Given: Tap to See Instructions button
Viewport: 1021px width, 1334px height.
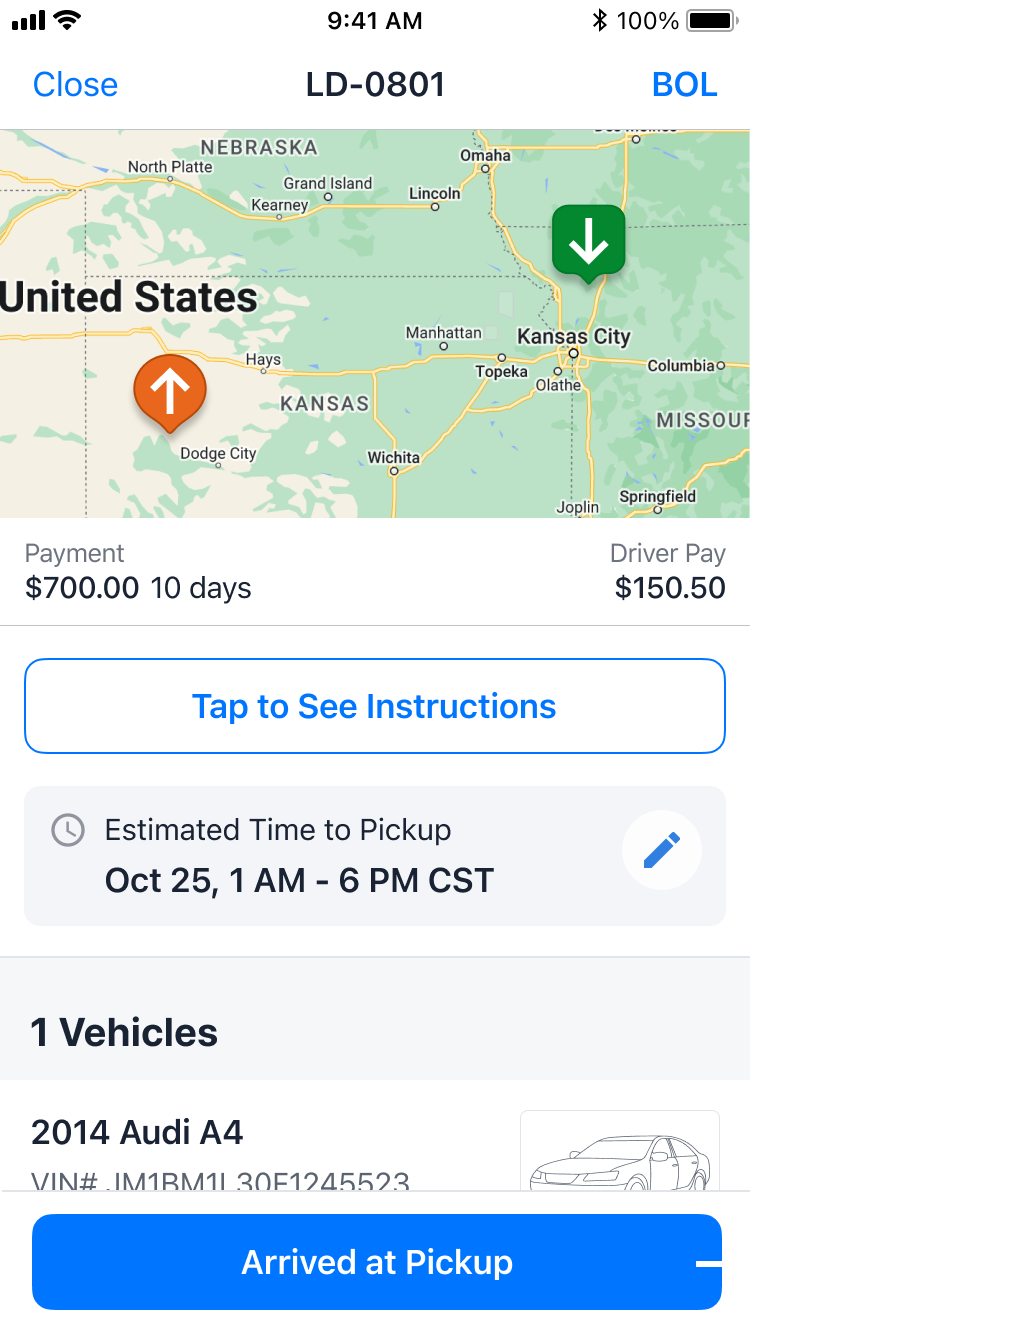Looking at the screenshot, I should [375, 706].
